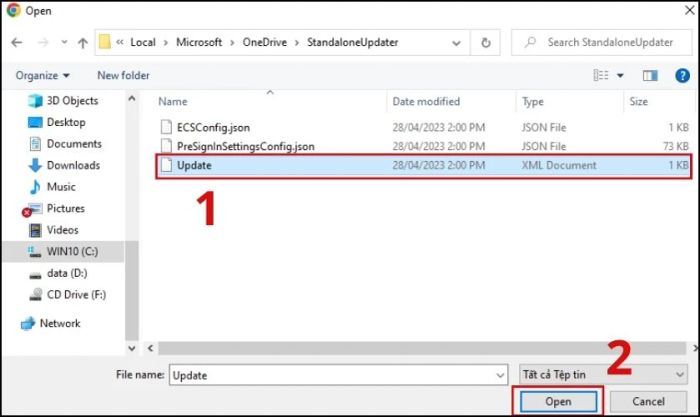Go forward with the right arrow
This screenshot has height=417, width=700.
tap(43, 42)
